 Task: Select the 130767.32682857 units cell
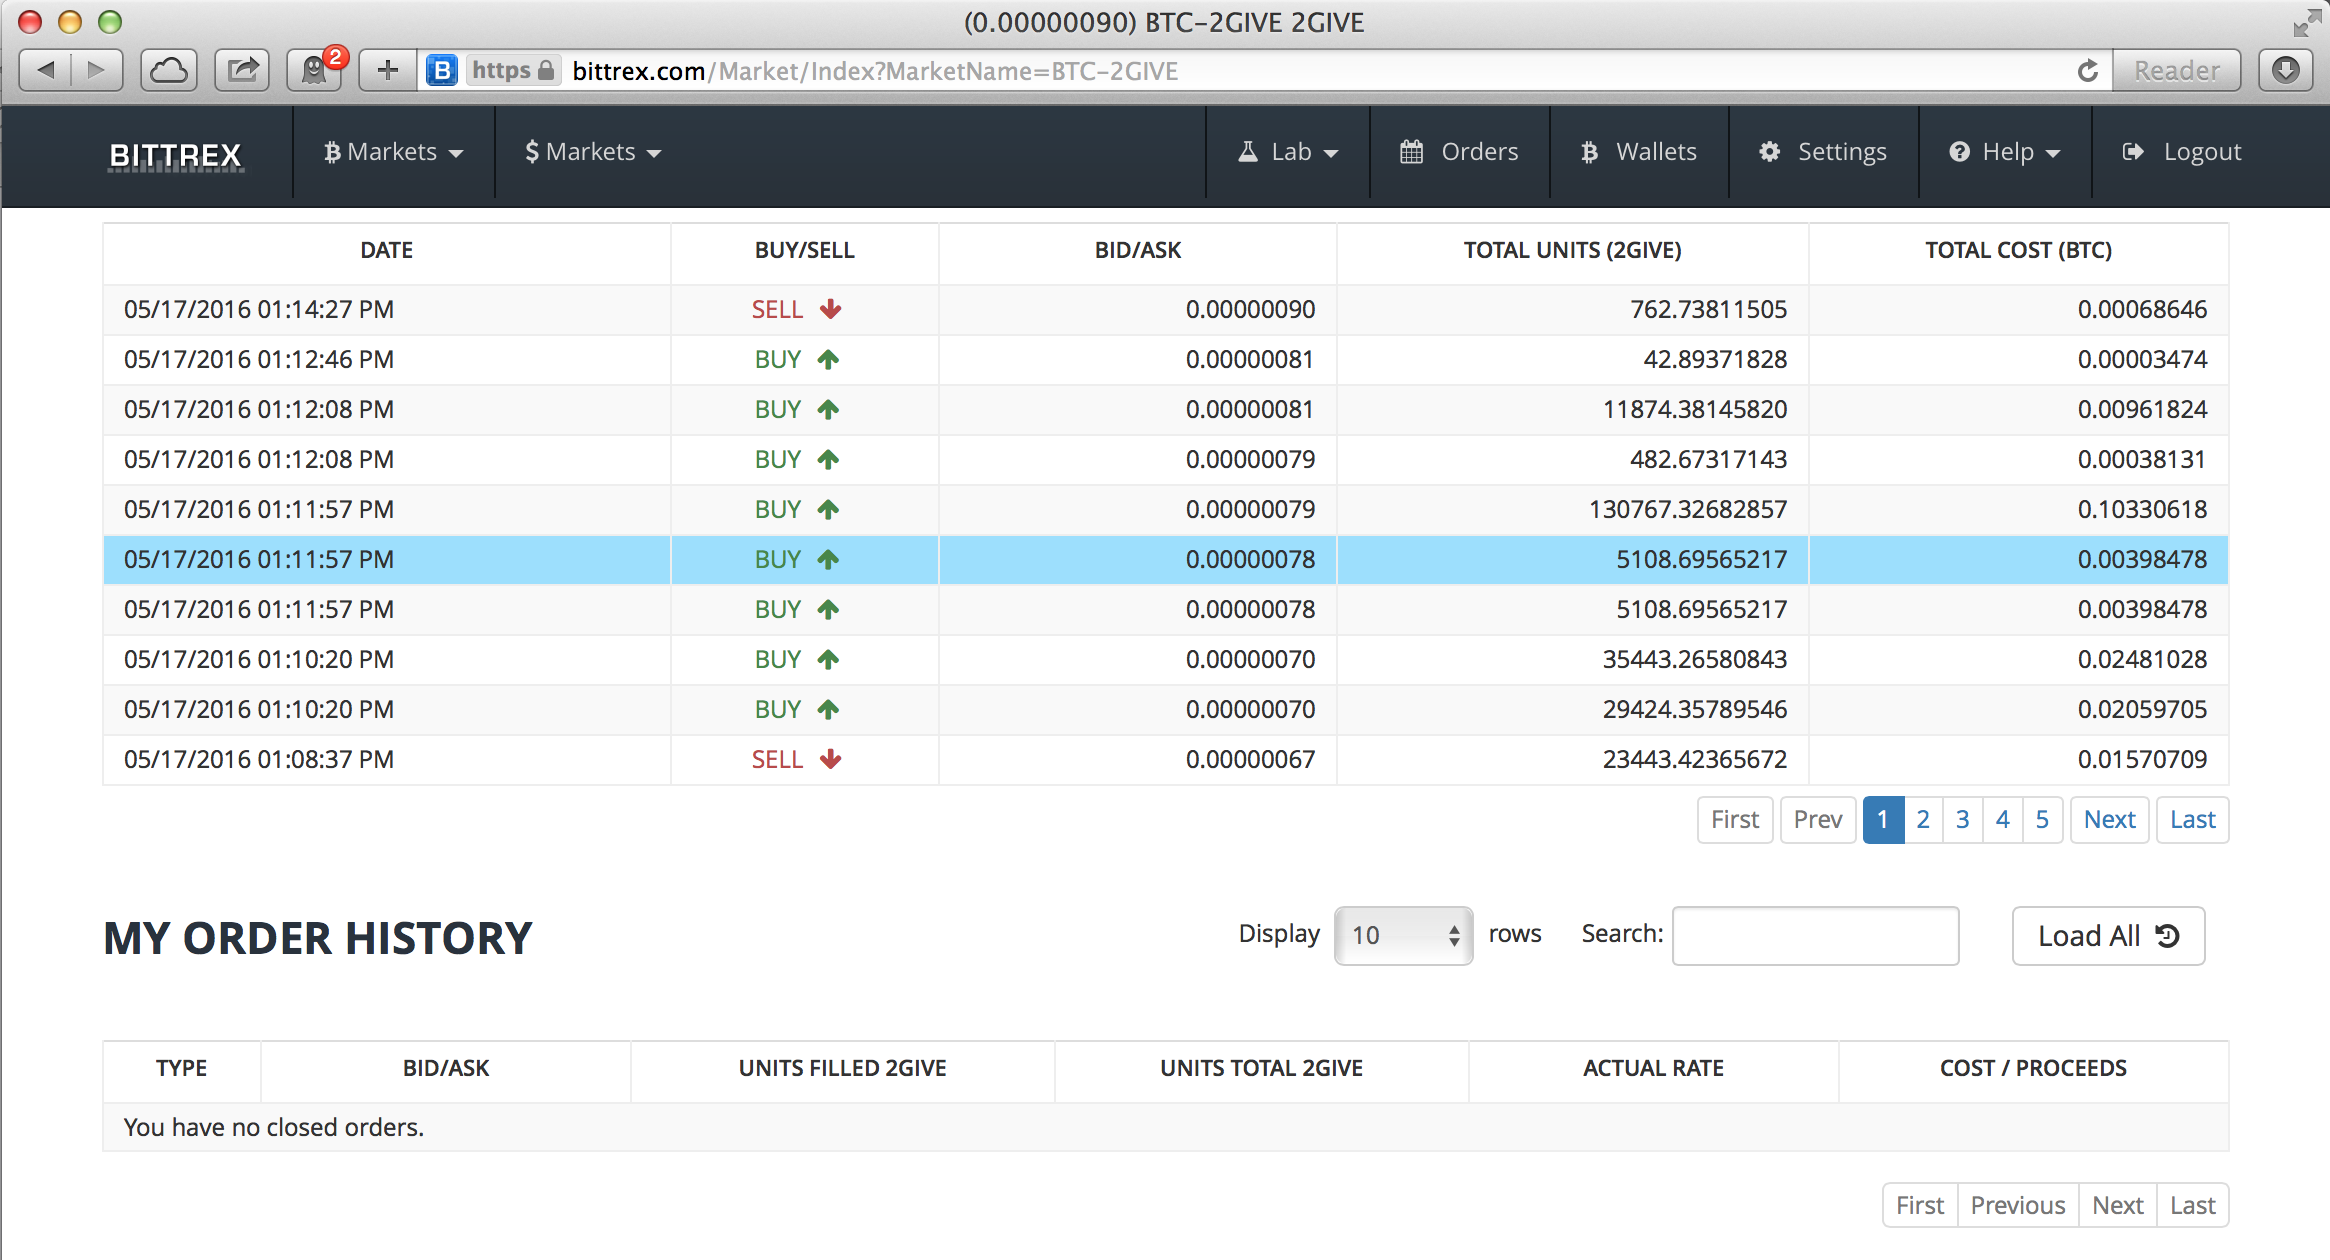tap(1573, 510)
